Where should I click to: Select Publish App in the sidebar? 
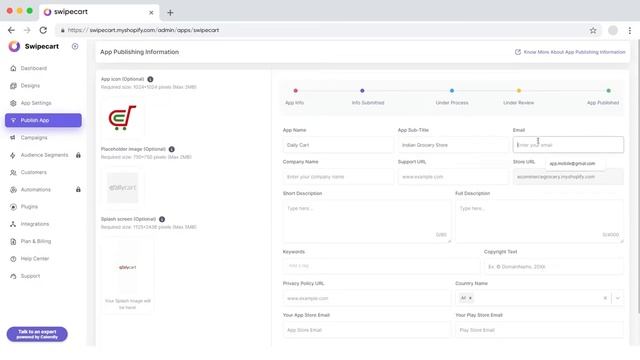click(x=43, y=120)
